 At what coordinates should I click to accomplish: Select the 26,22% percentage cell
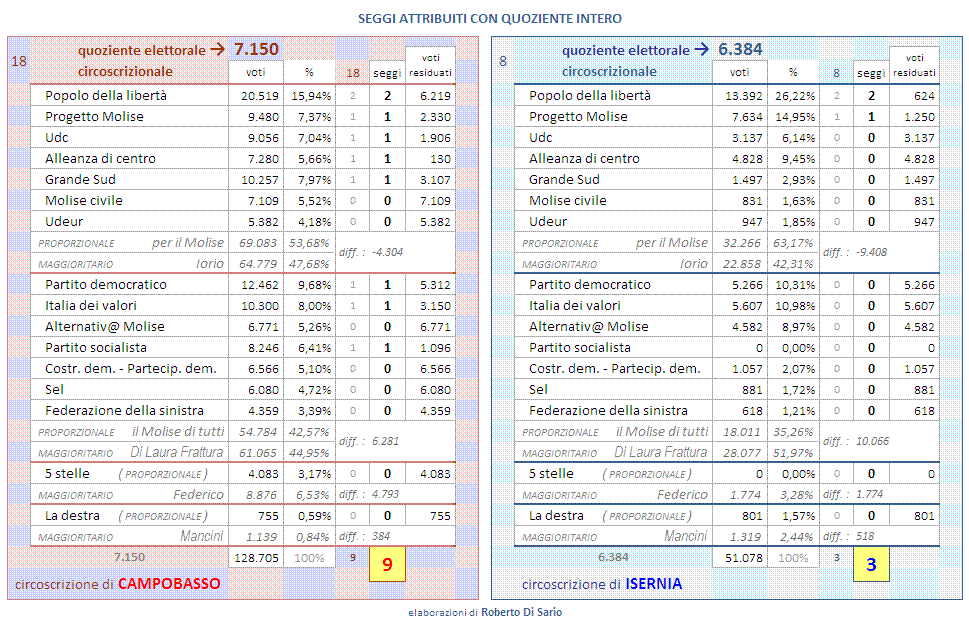pos(793,96)
